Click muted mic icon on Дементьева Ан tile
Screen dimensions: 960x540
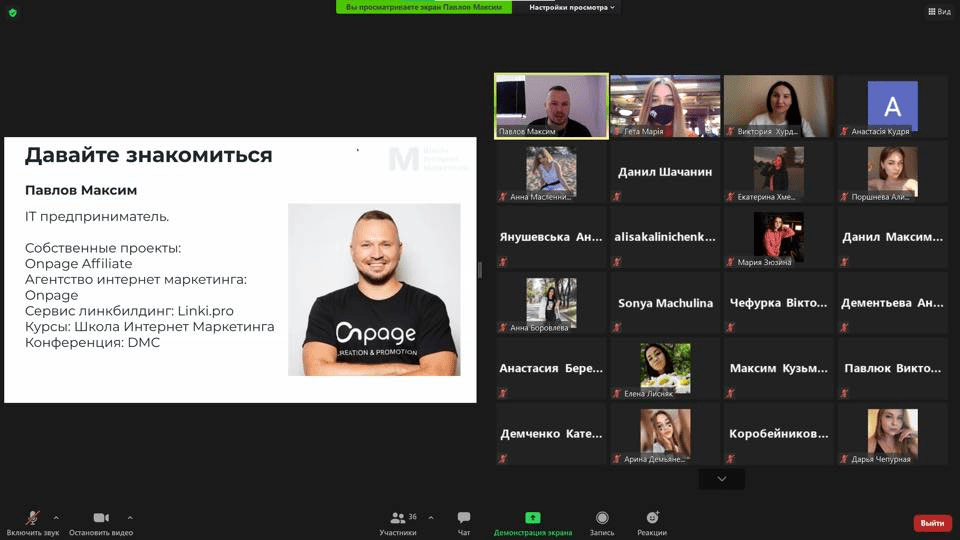pos(844,328)
